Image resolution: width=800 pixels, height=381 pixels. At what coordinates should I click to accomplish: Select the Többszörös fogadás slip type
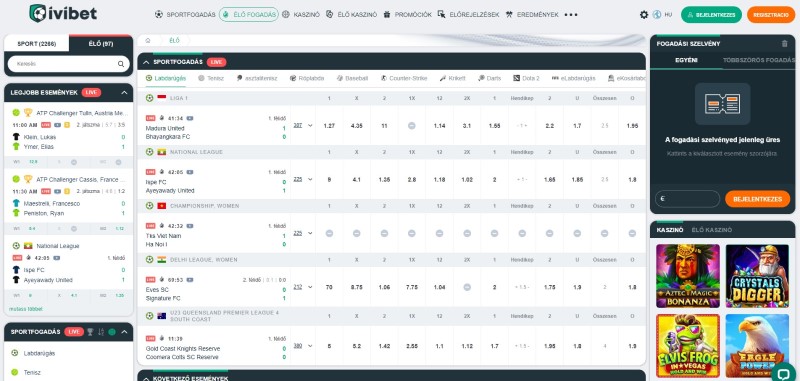tap(759, 60)
